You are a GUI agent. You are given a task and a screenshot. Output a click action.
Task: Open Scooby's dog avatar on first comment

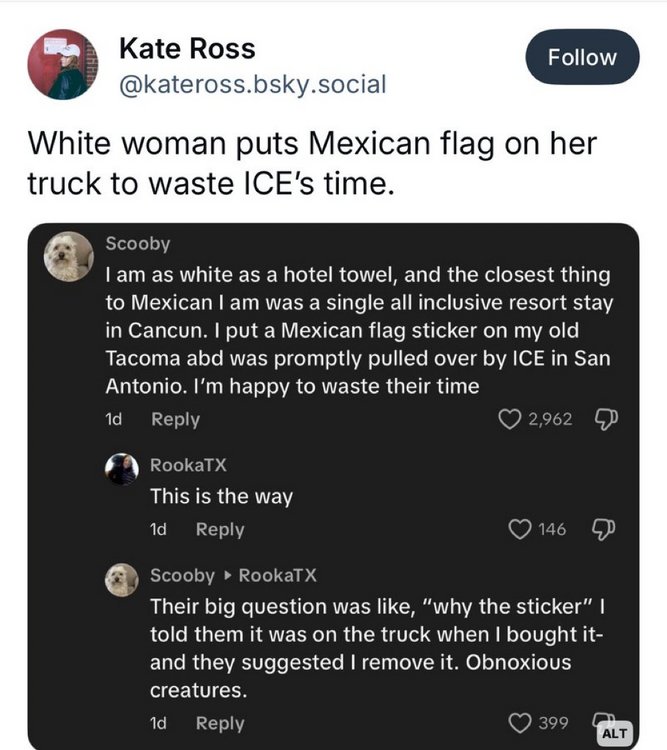tap(70, 258)
